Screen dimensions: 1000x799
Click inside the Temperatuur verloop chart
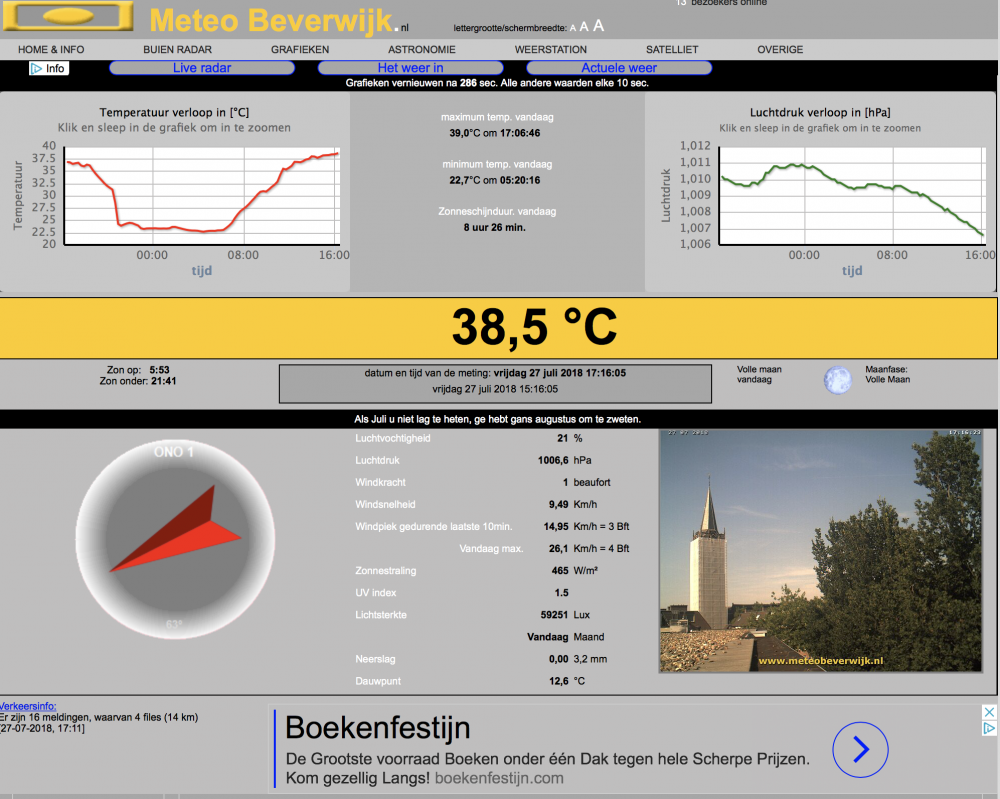click(x=202, y=196)
